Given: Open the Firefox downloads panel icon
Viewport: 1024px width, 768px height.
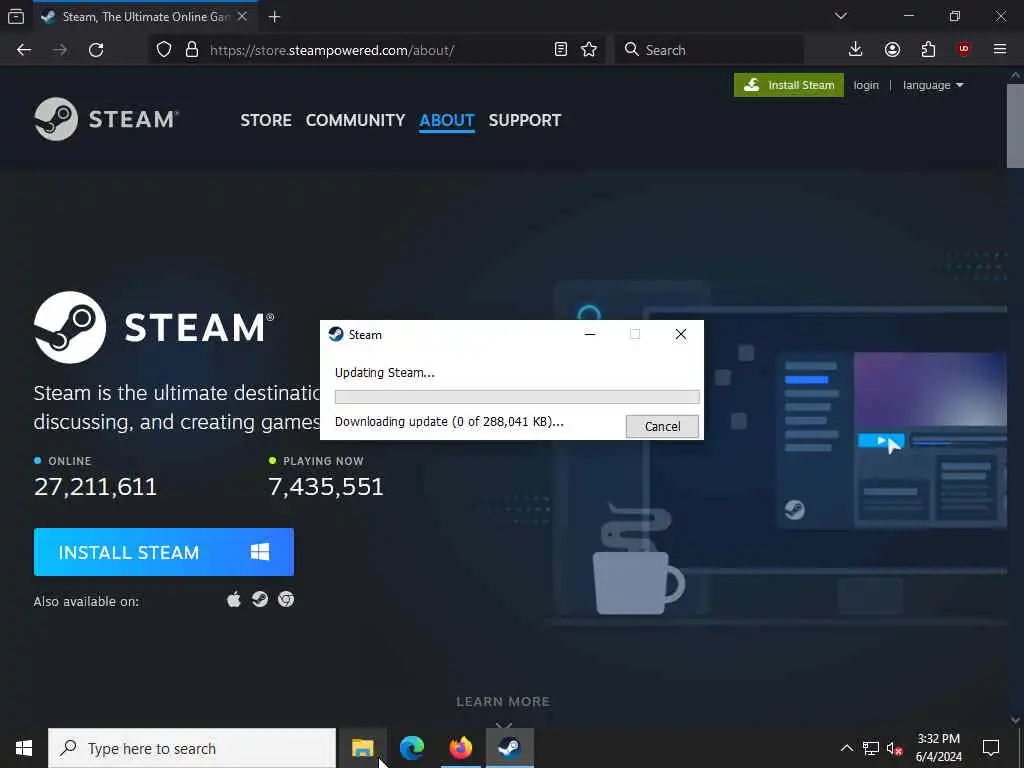Looking at the screenshot, I should click(x=856, y=50).
